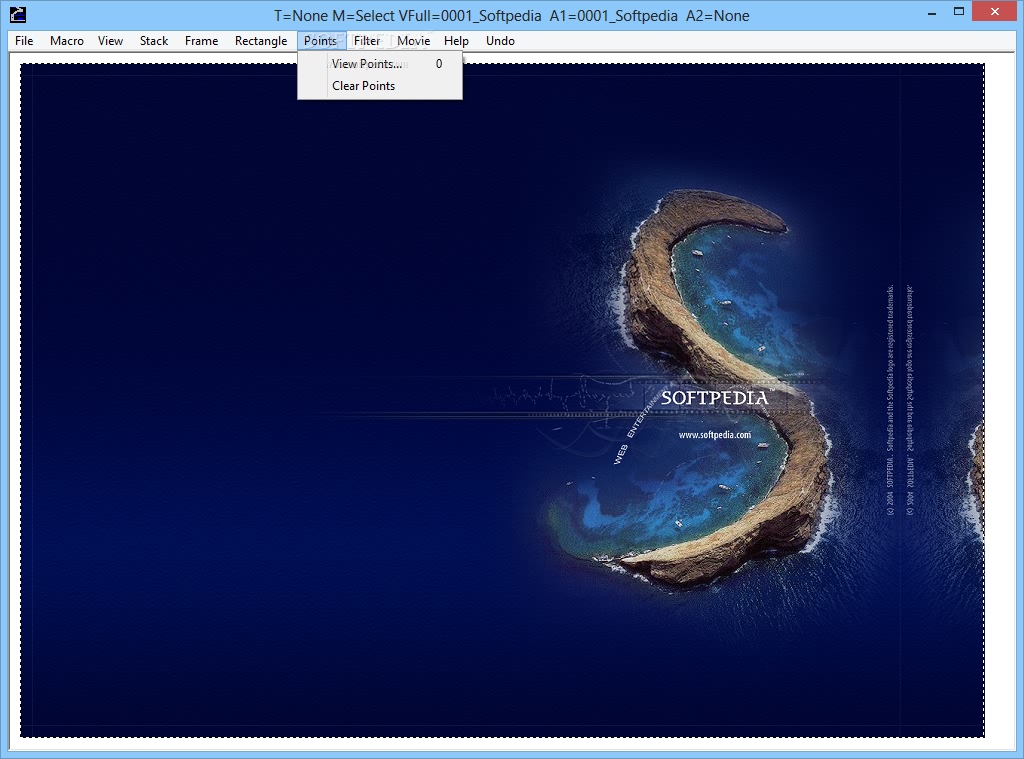Open the Help menu
1024x759 pixels.
pyautogui.click(x=456, y=40)
